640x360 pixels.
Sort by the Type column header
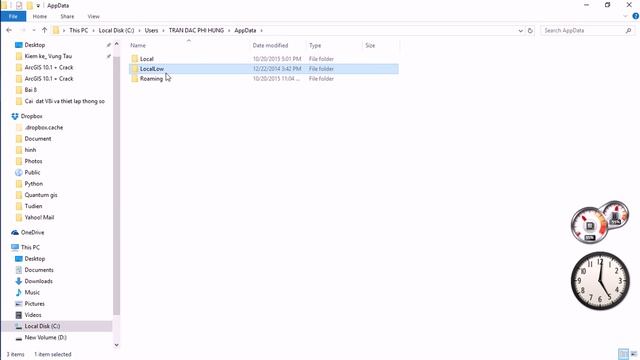tap(315, 45)
